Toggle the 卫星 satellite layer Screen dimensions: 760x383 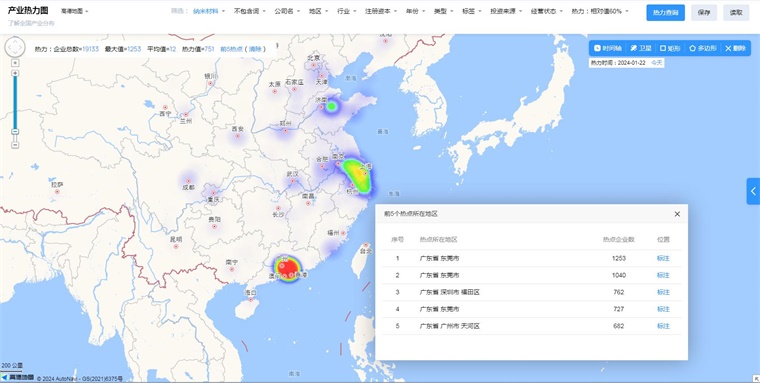click(x=641, y=48)
